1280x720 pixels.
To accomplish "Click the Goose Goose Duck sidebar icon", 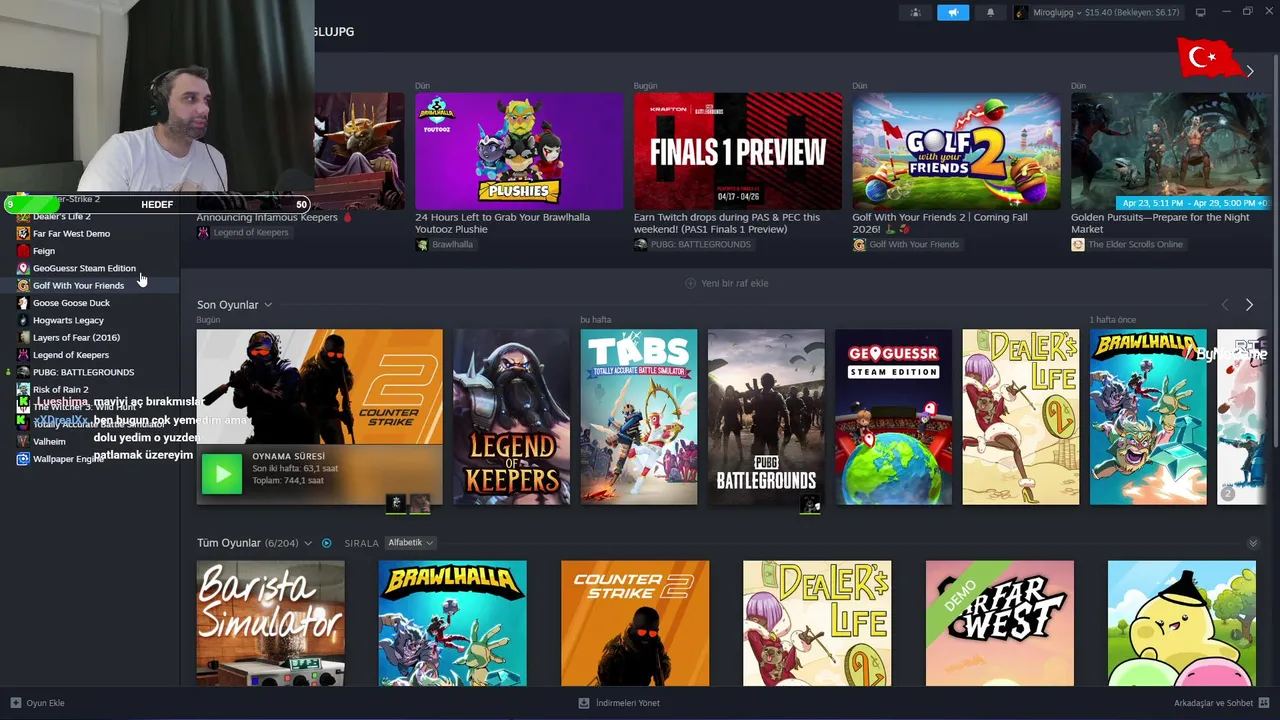I will 23,303.
